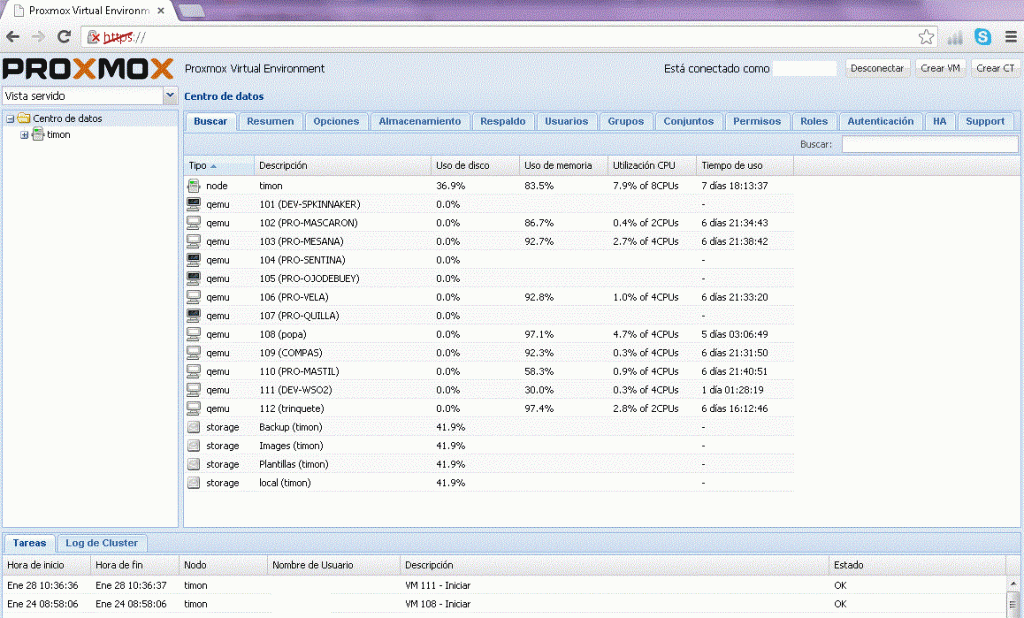Sort tasks by Hora de inicio header
The image size is (1024, 618).
pyautogui.click(x=46, y=565)
